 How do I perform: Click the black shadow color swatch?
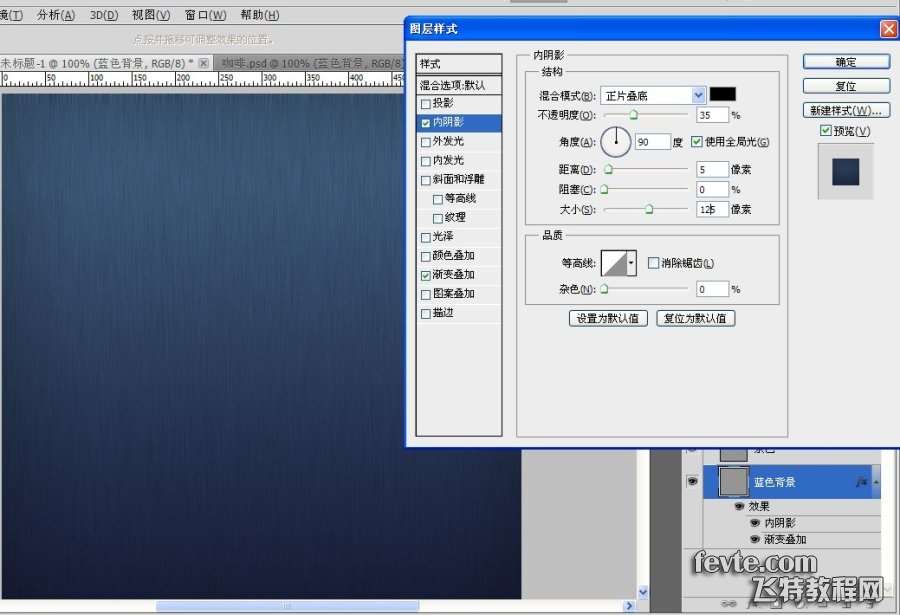point(723,95)
